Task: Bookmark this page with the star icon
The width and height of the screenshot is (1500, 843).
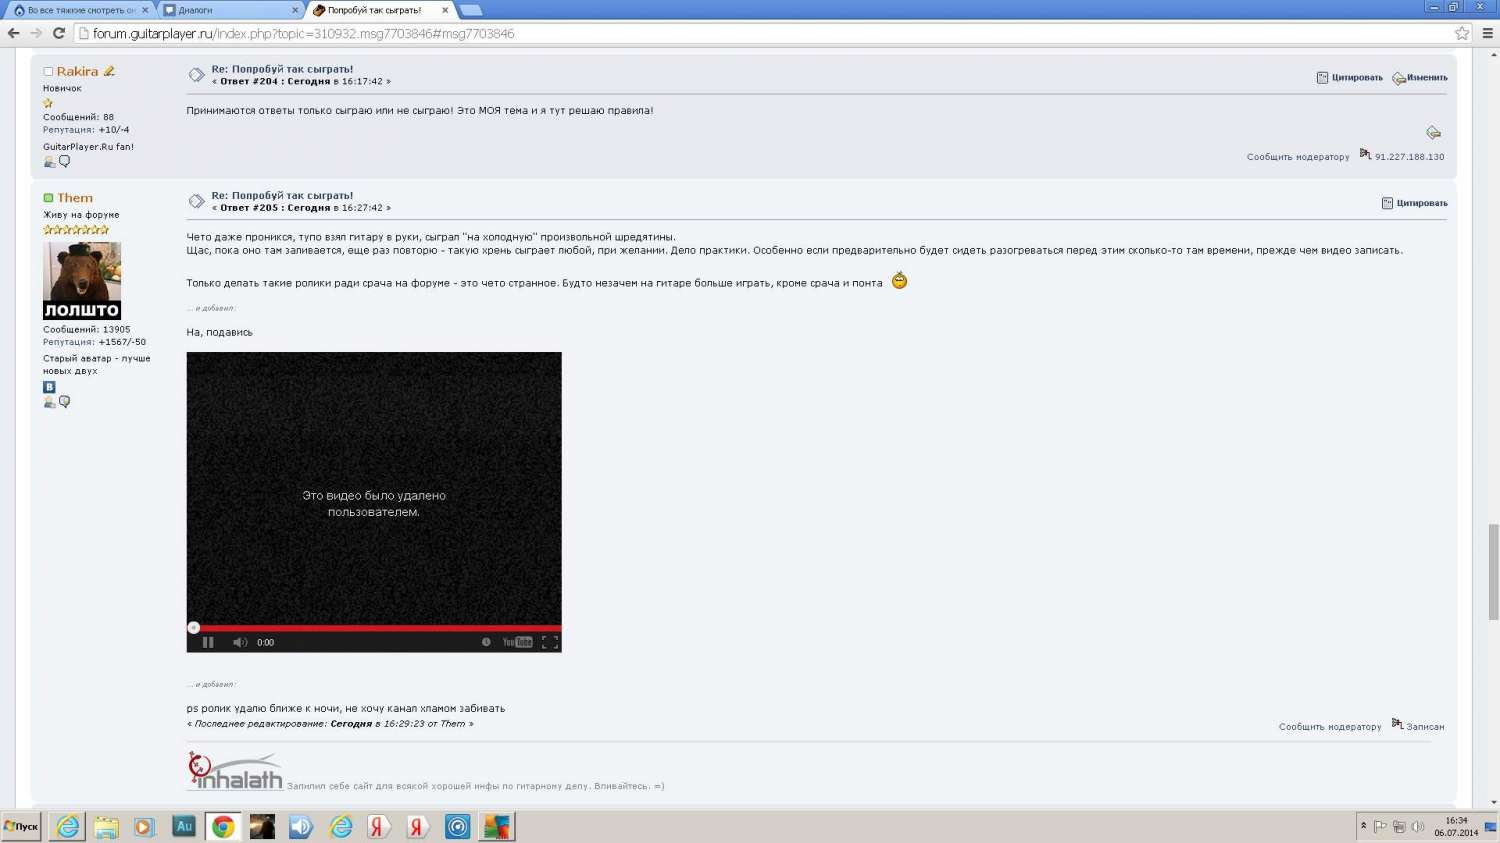Action: [x=1461, y=33]
